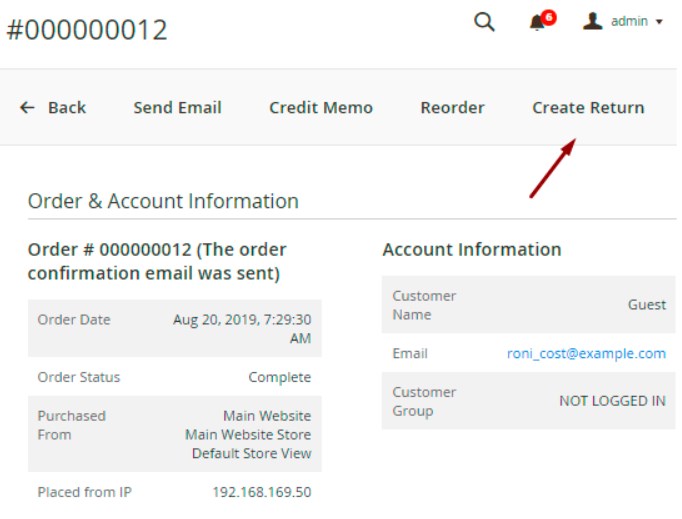Click the Guest customer name value
Screen dimensions: 682x519
[x=646, y=305]
